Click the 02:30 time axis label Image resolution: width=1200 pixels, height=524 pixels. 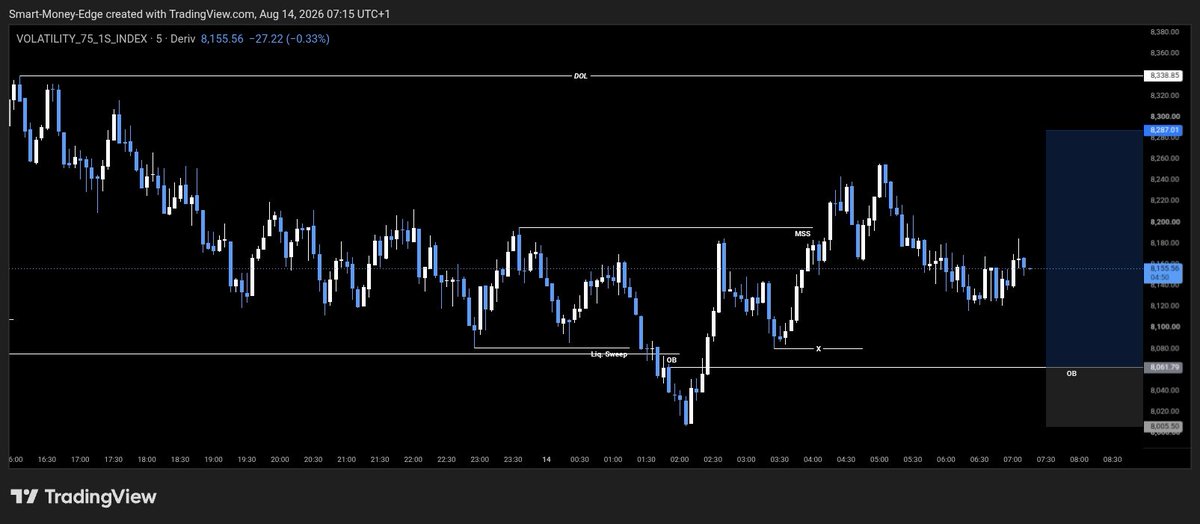(713, 459)
